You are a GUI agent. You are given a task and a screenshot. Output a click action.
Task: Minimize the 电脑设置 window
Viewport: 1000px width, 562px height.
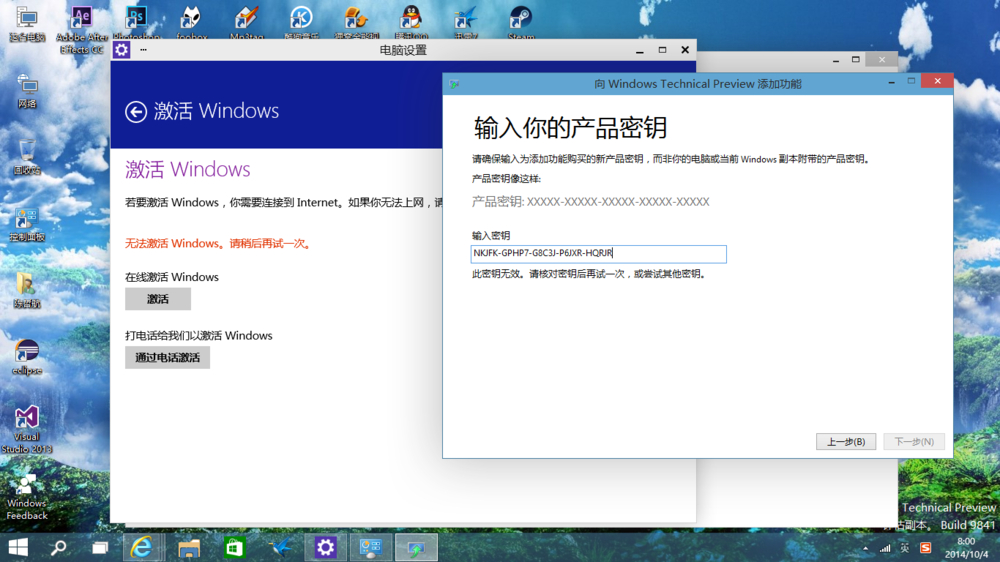640,50
